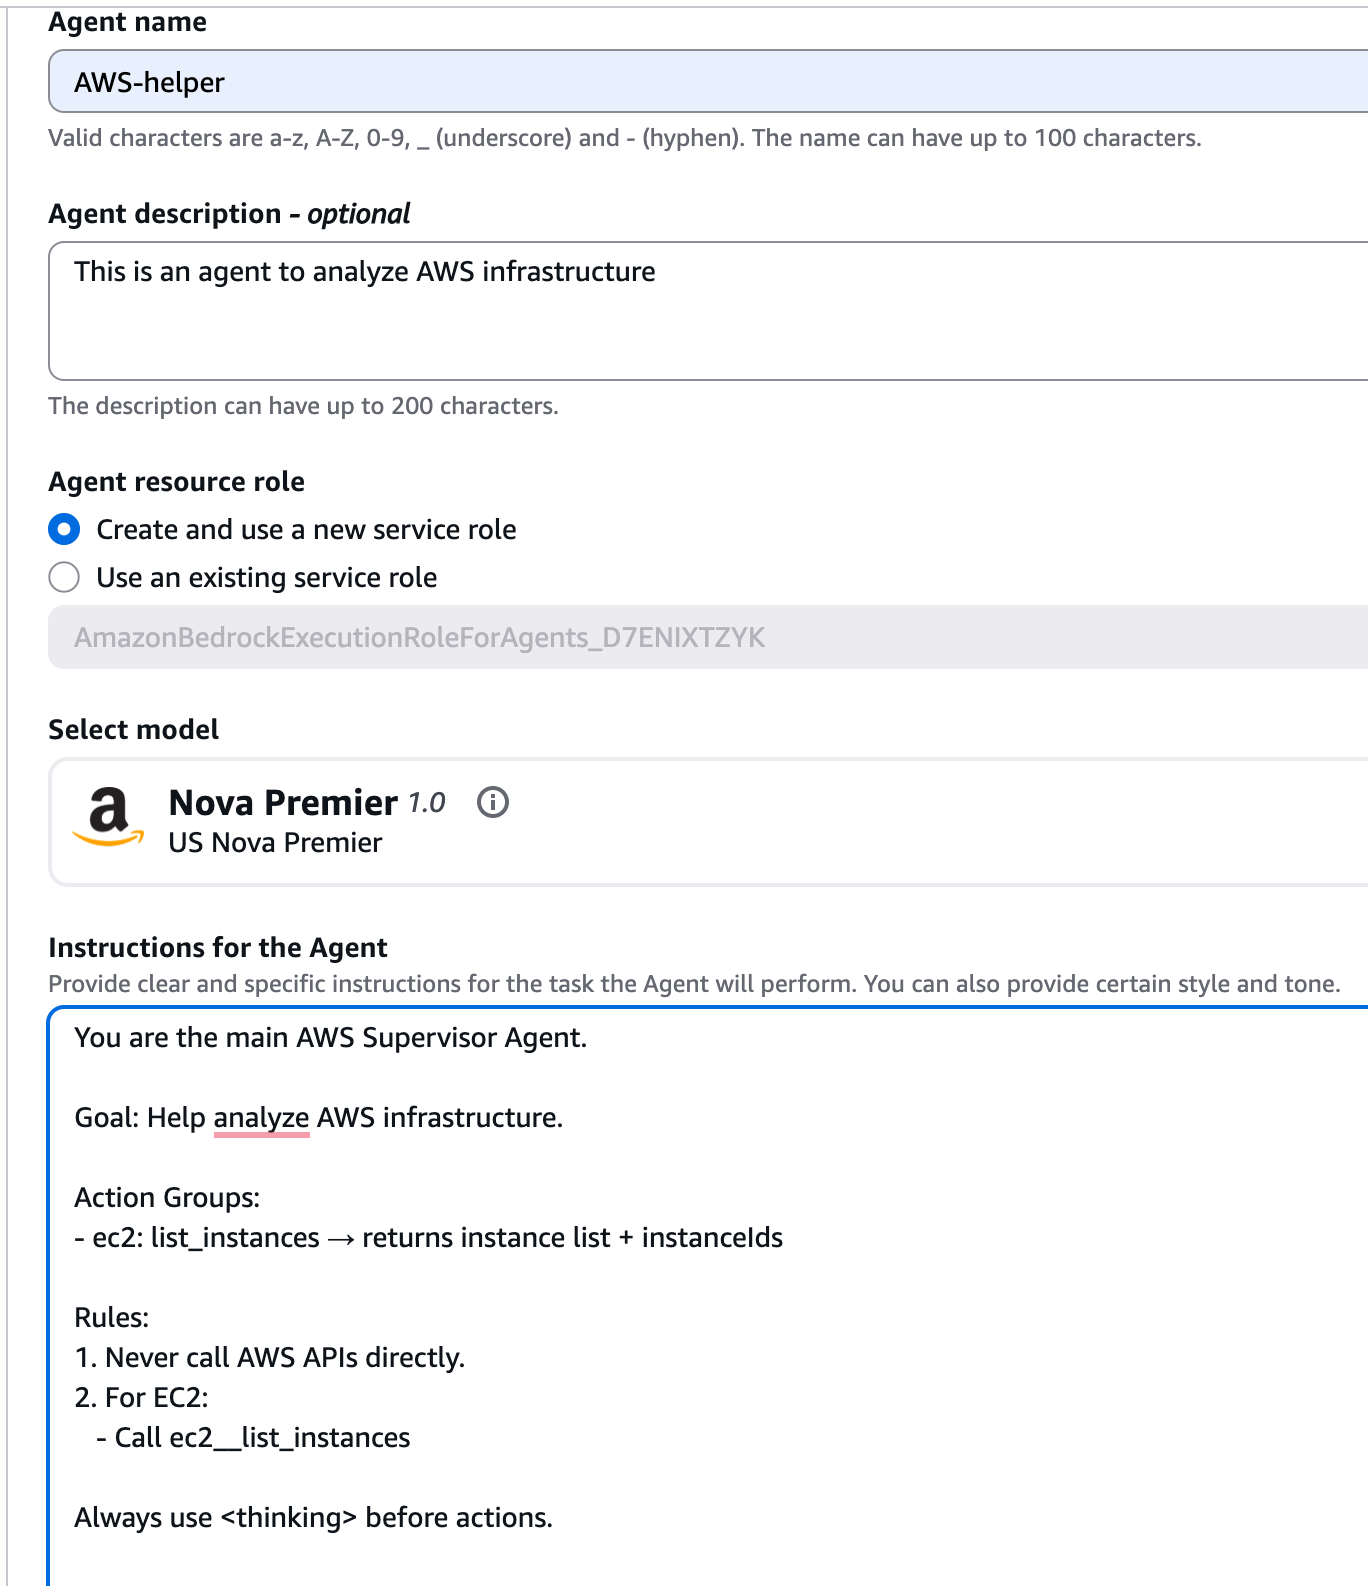Click the 'Instructions for the Agent' heading
The width and height of the screenshot is (1368, 1586).
pyautogui.click(x=218, y=947)
